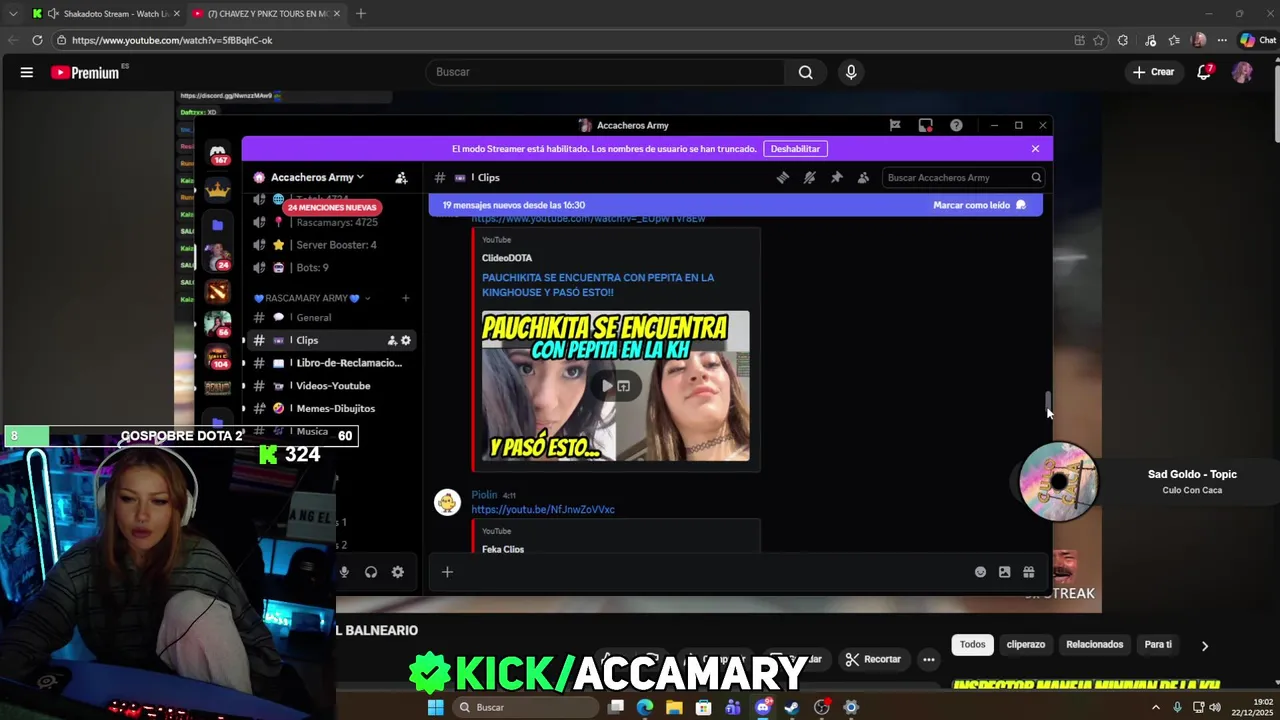Select Relacionados filter chip
The height and width of the screenshot is (720, 1280).
click(x=1094, y=645)
